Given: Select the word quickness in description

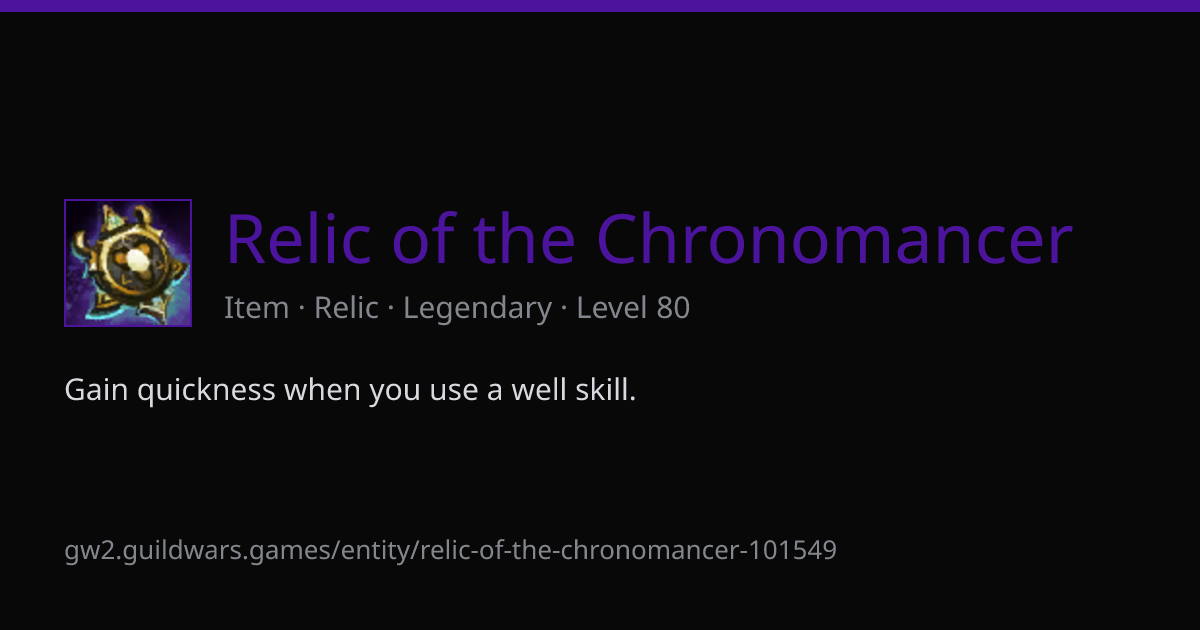Looking at the screenshot, I should coord(206,391).
